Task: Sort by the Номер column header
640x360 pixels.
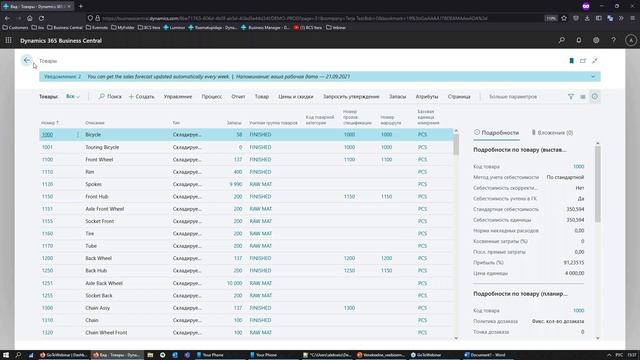Action: (x=50, y=122)
